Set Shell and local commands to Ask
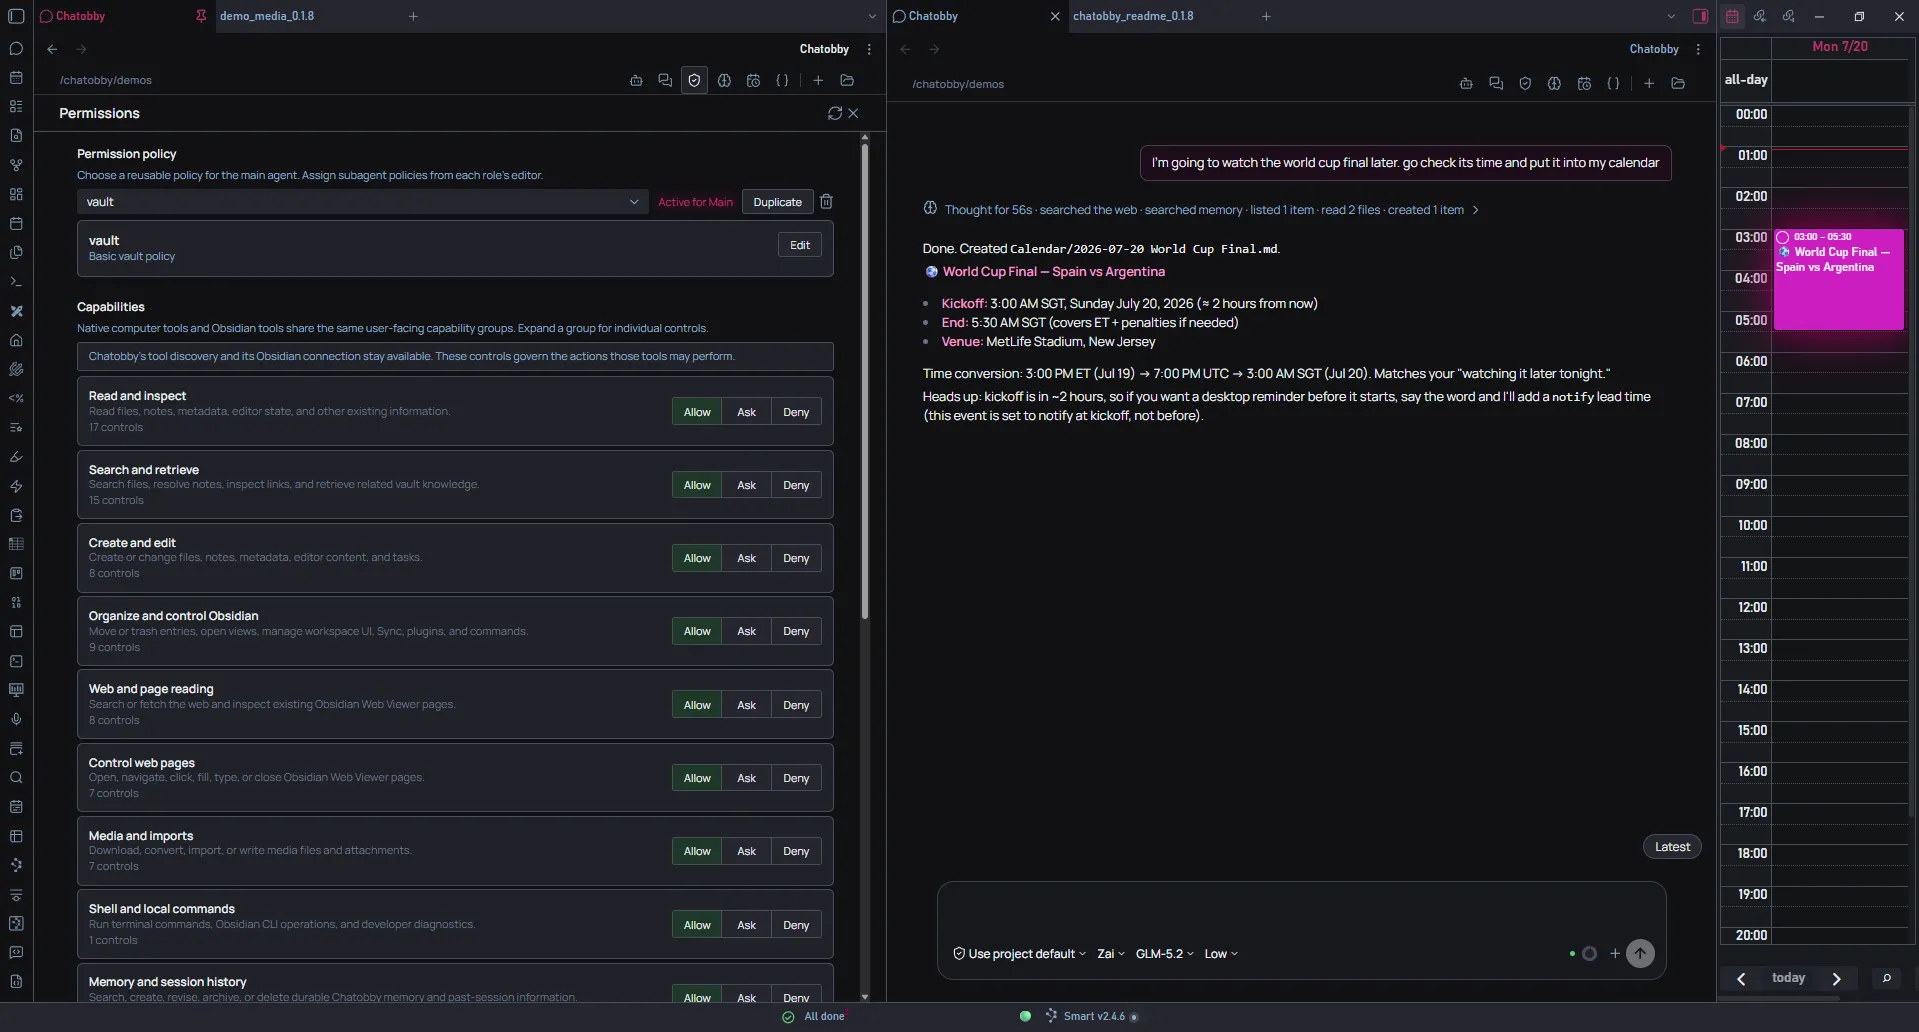 pyautogui.click(x=746, y=925)
